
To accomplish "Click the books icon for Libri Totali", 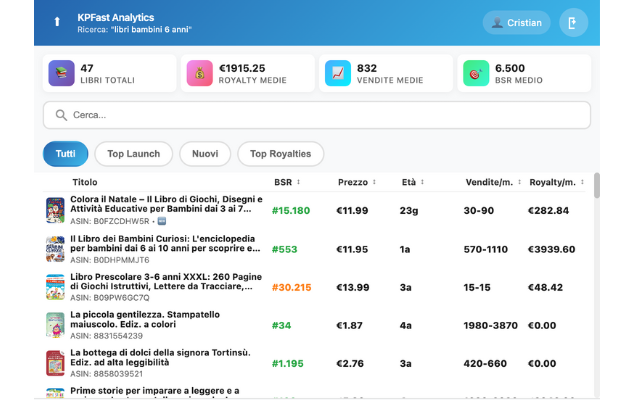I will click(61, 73).
